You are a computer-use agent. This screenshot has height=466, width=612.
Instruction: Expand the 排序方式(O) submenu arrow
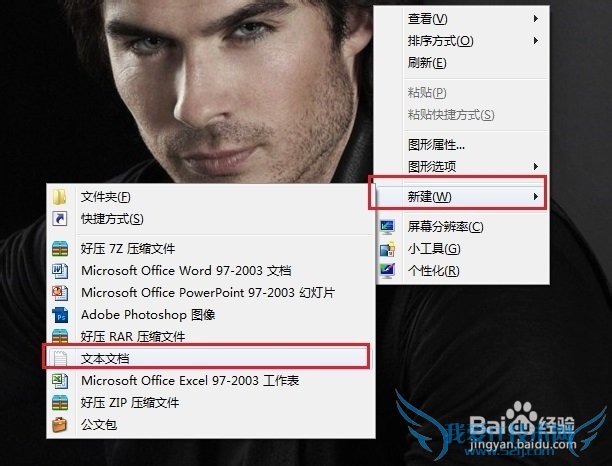tap(536, 41)
